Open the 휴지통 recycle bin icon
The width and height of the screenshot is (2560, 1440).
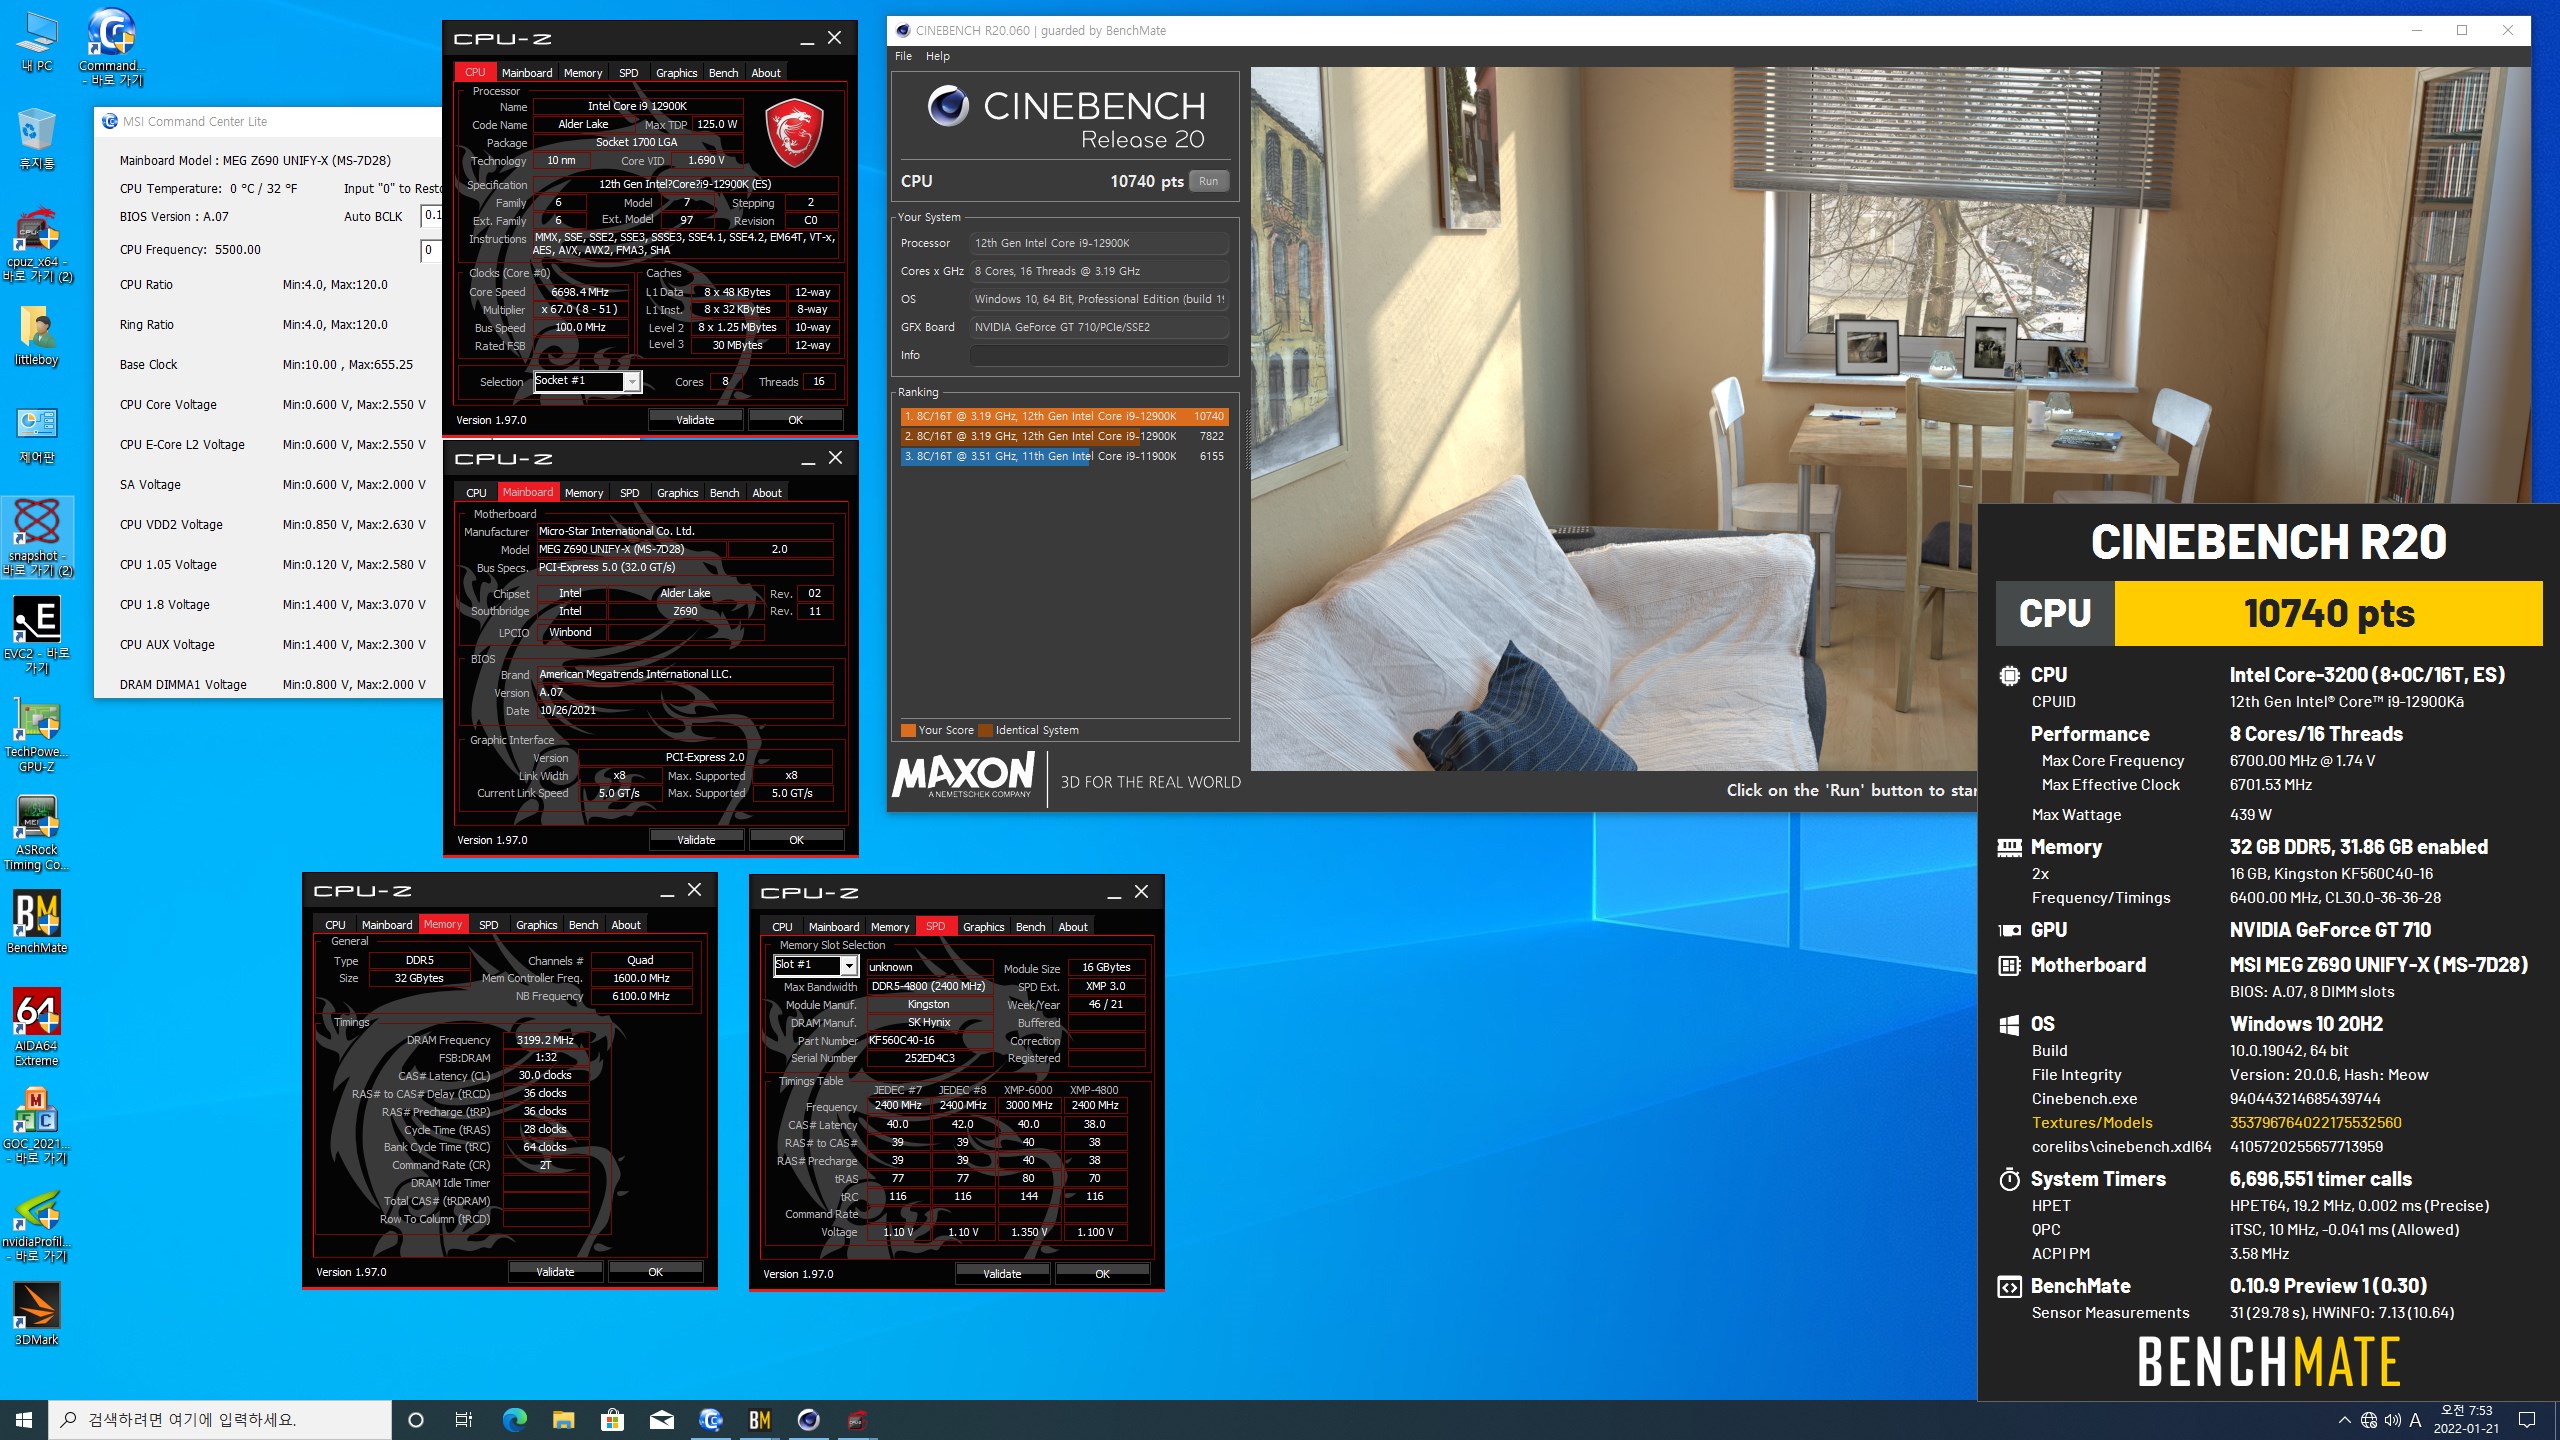pos(37,138)
